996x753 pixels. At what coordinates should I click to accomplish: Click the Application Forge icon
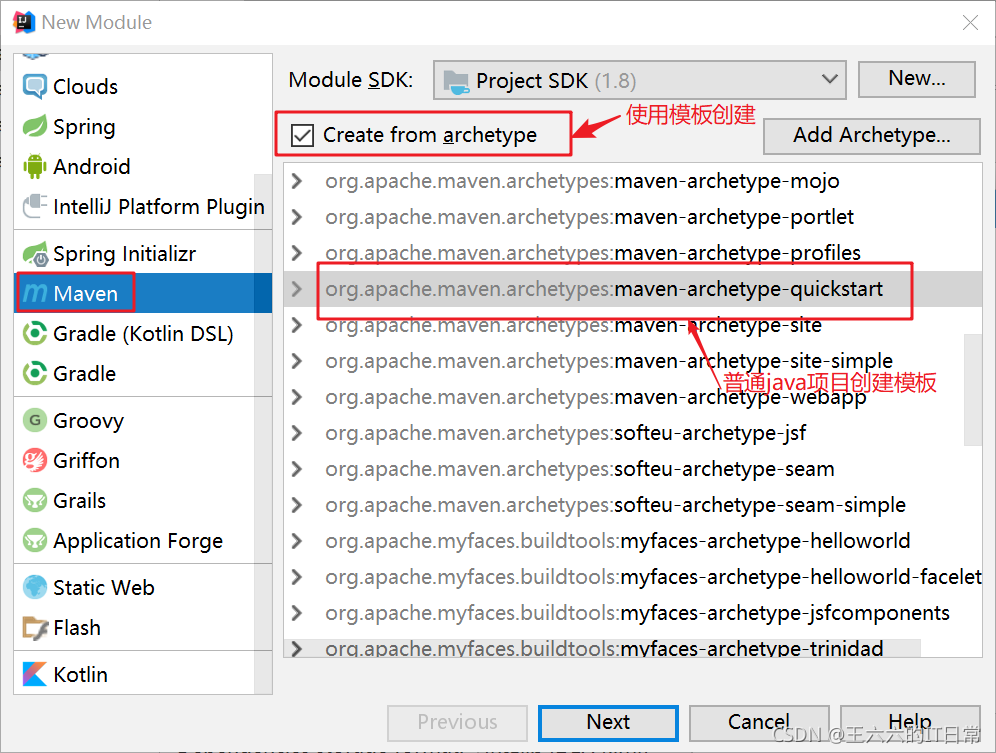pyautogui.click(x=34, y=541)
